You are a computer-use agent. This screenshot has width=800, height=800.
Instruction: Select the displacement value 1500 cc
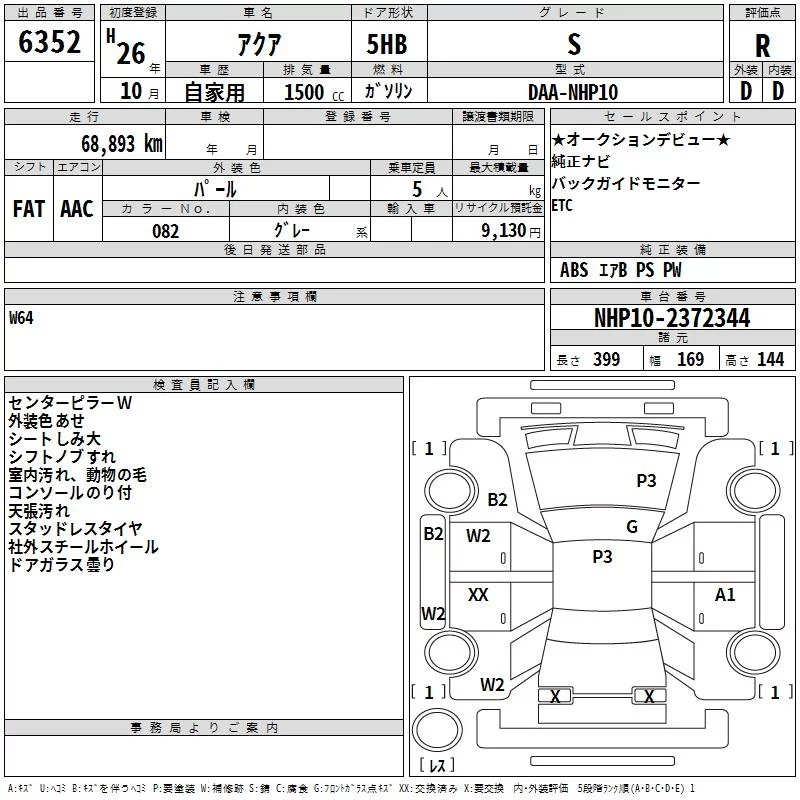click(x=314, y=92)
